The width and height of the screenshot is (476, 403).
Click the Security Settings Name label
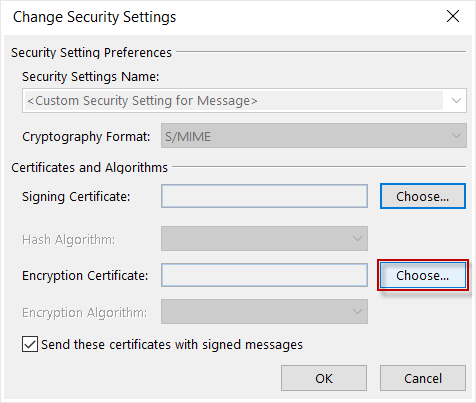pos(91,77)
